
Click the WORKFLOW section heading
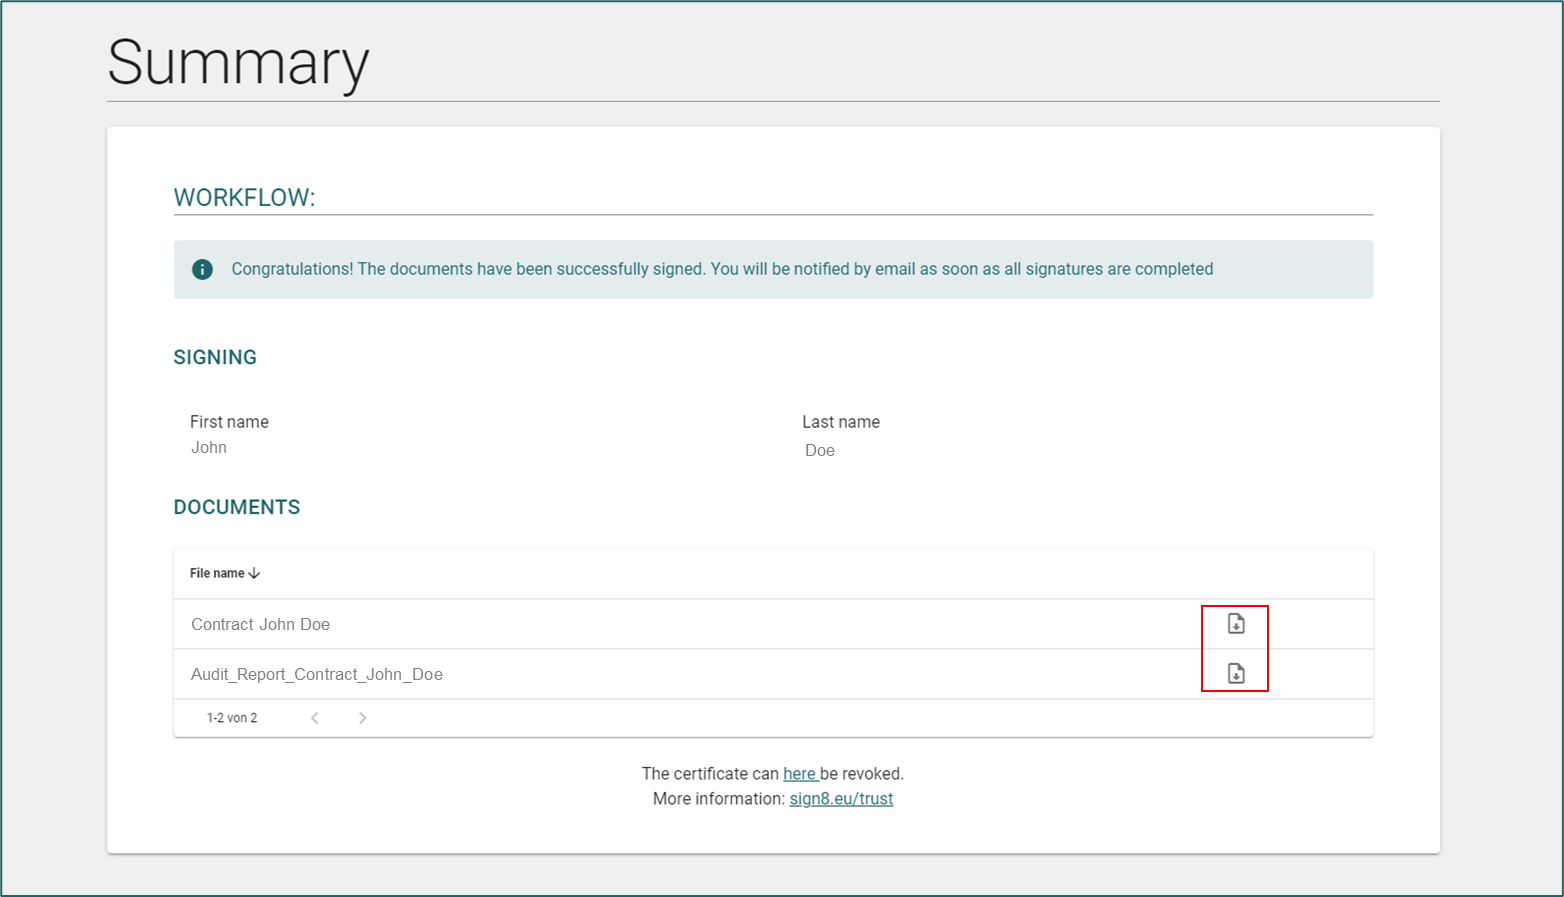coord(244,198)
